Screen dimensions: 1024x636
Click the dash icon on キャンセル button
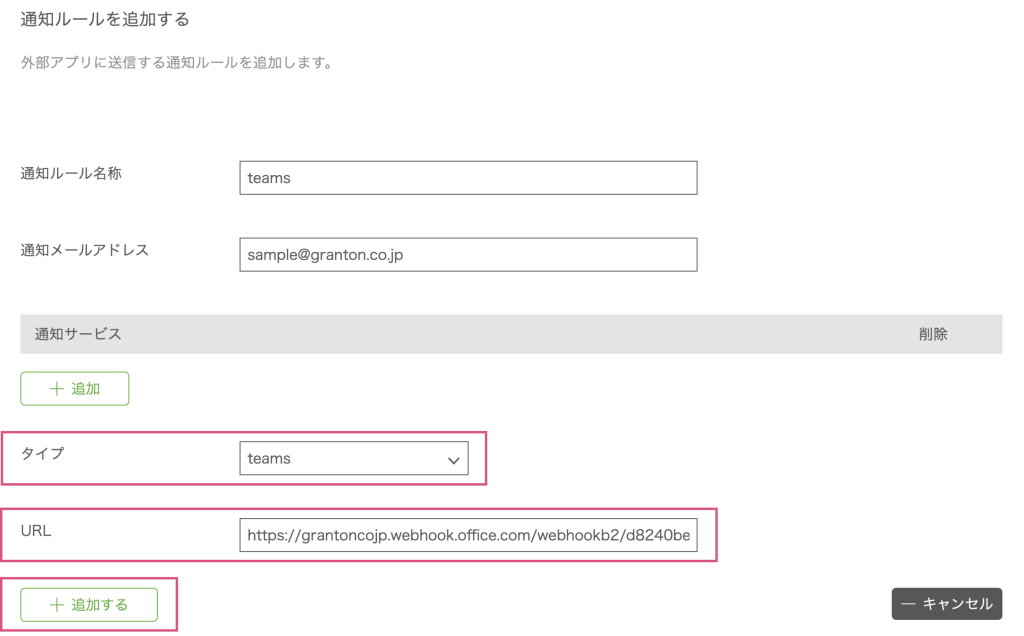pyautogui.click(x=908, y=604)
